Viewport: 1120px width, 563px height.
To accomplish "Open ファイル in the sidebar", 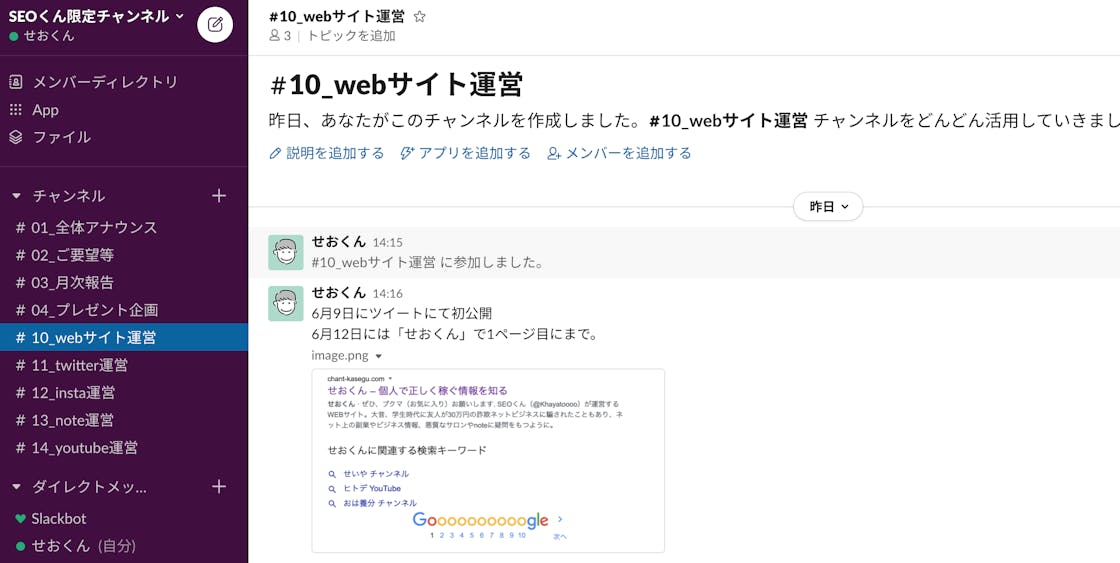I will tap(61, 137).
